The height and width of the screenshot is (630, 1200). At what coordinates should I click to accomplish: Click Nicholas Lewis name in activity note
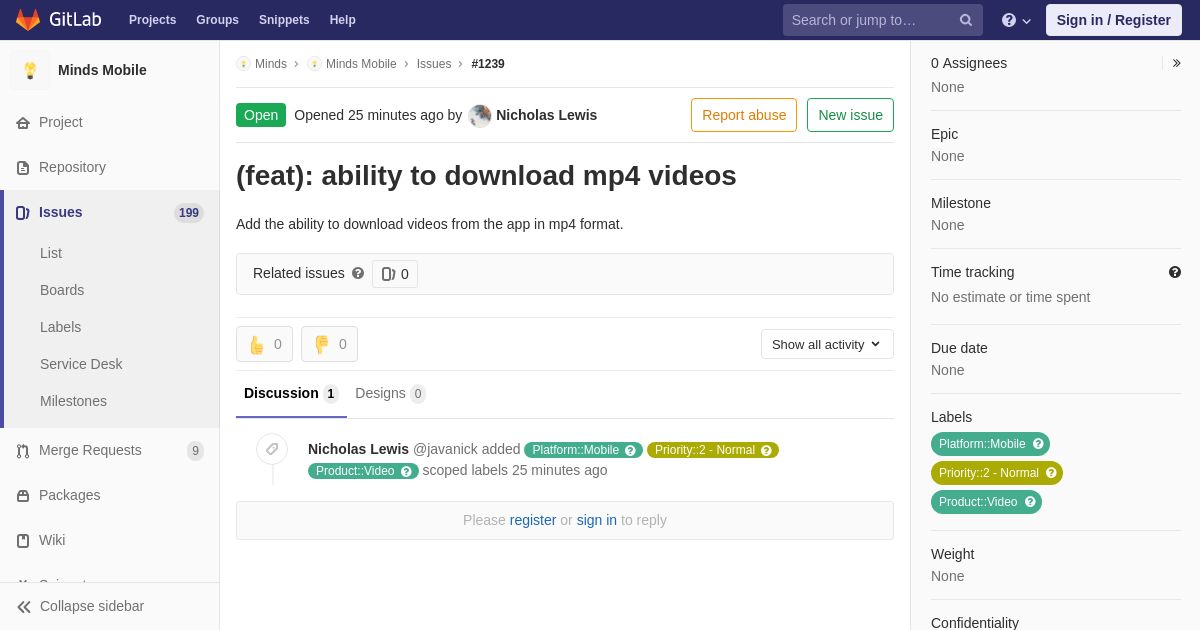pos(358,449)
